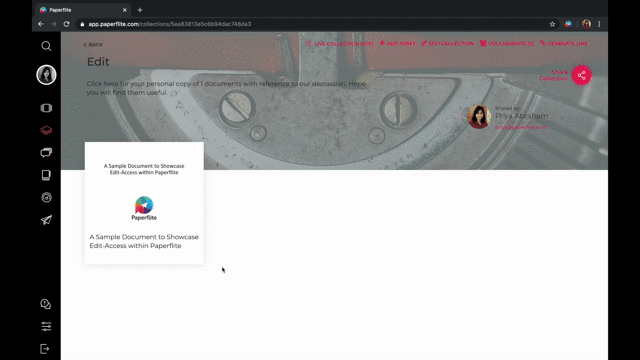The image size is (640, 360).
Task: Open the Chrome profile avatar in the toolbar
Action: (587, 24)
